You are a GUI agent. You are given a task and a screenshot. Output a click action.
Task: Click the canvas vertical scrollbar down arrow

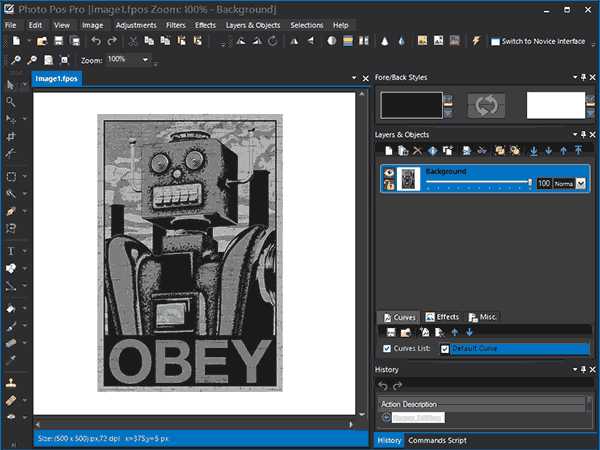(362, 414)
